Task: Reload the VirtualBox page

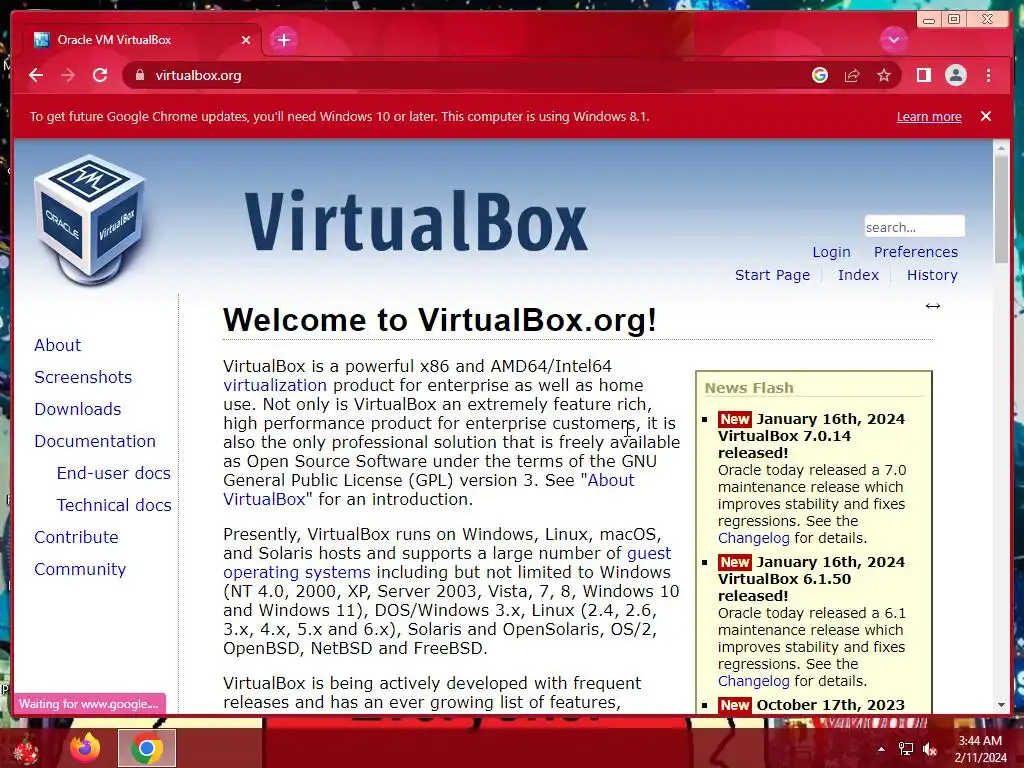Action: 100,75
